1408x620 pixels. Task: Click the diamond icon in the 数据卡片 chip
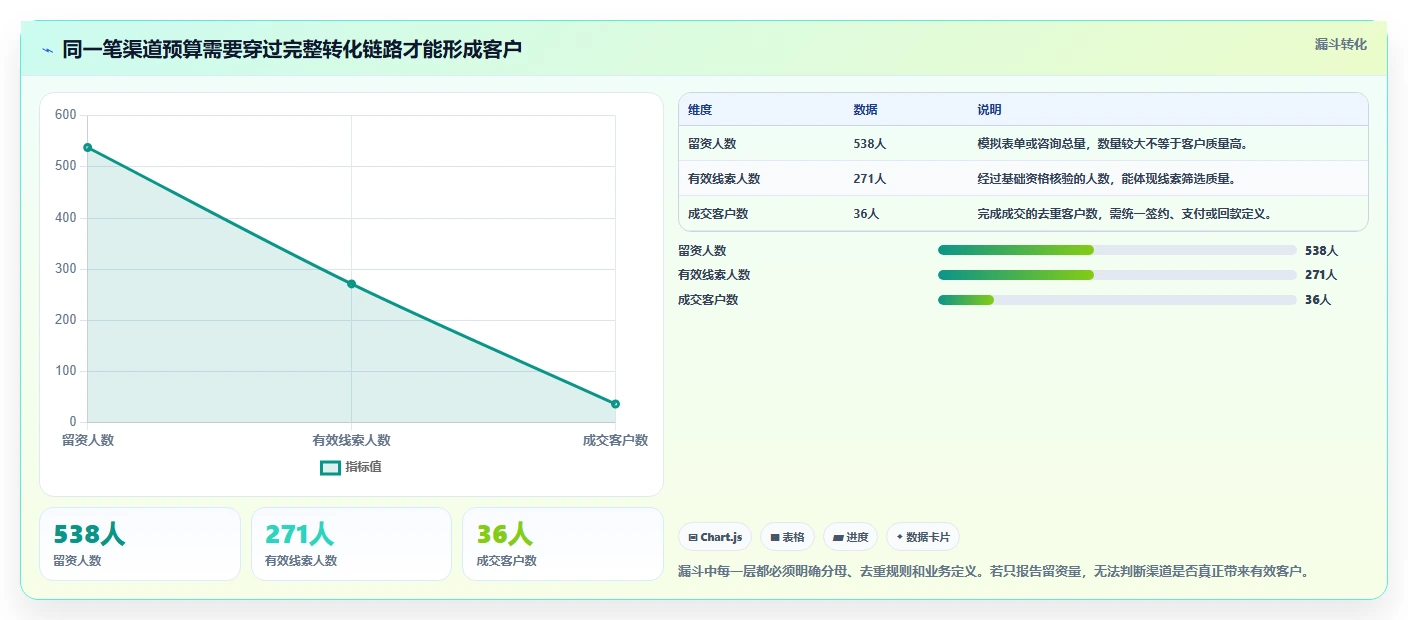(x=900, y=537)
